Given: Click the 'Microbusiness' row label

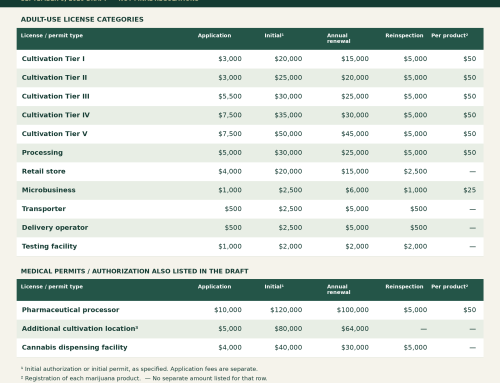Looking at the screenshot, I should 49,190.
